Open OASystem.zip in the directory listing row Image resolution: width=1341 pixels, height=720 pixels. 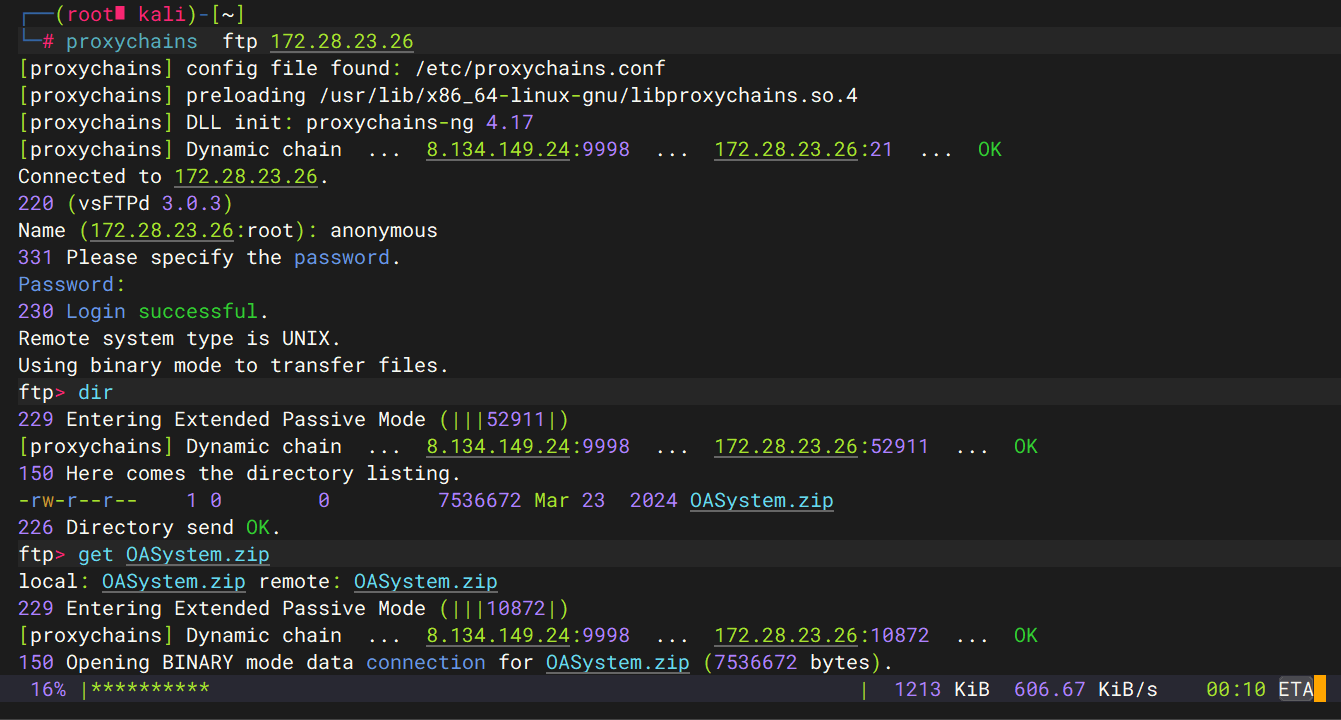pyautogui.click(x=761, y=501)
